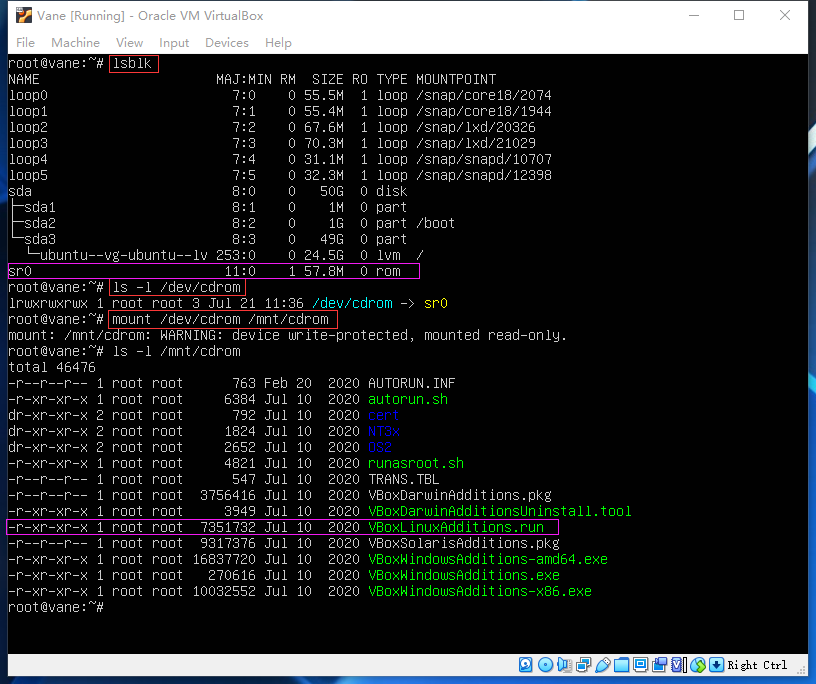Click the loop0 /snap/core18/2074 row
The width and height of the screenshot is (816, 684).
[x=280, y=95]
